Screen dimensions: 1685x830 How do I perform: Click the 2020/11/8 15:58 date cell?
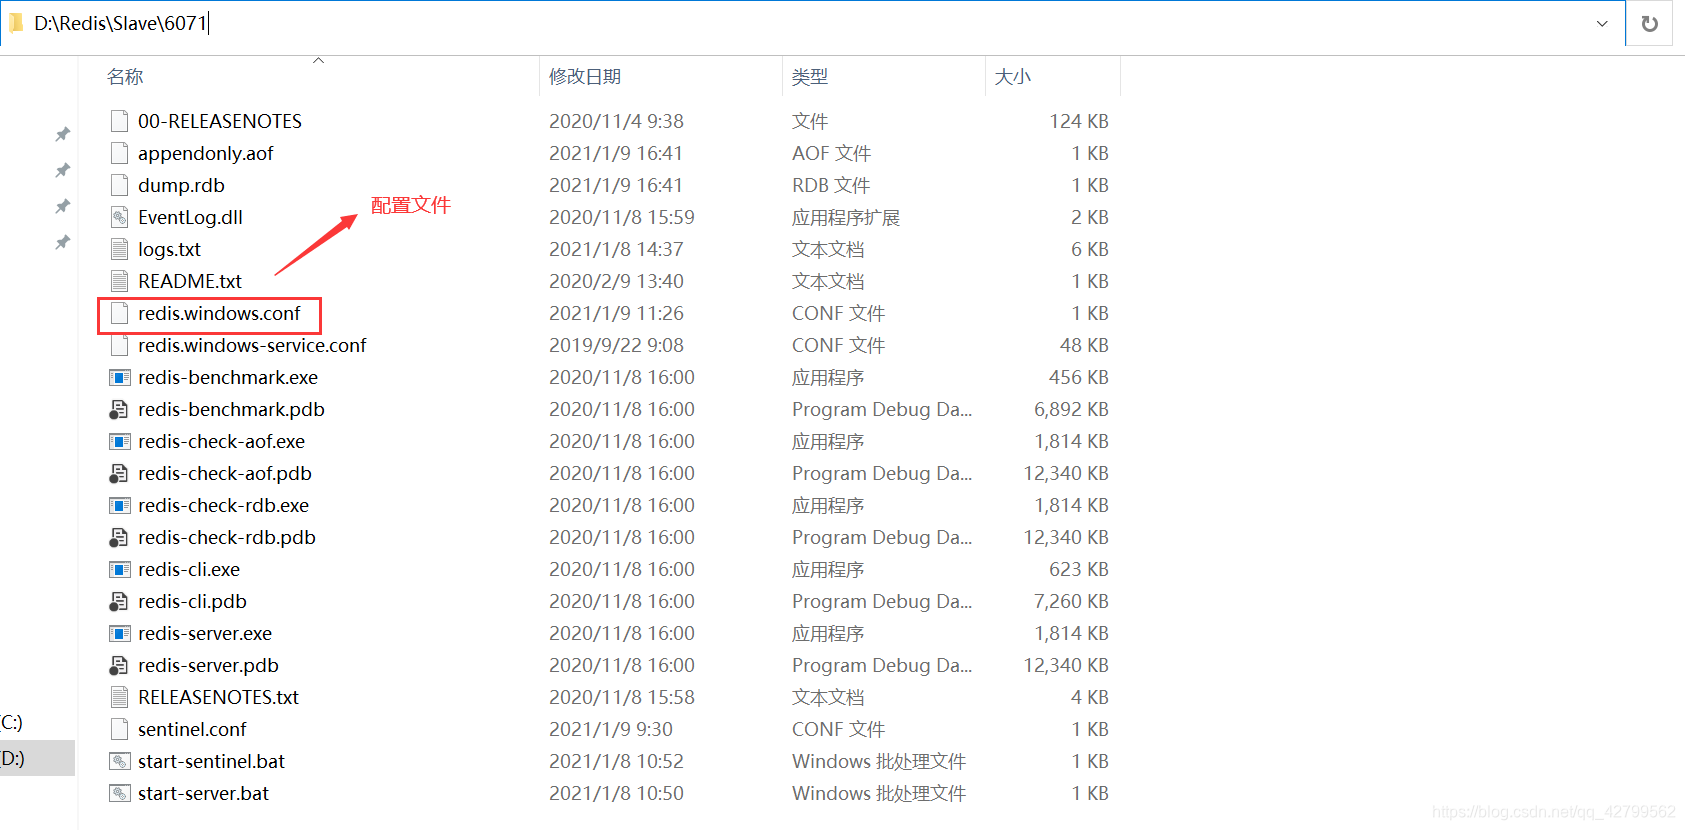(x=622, y=697)
